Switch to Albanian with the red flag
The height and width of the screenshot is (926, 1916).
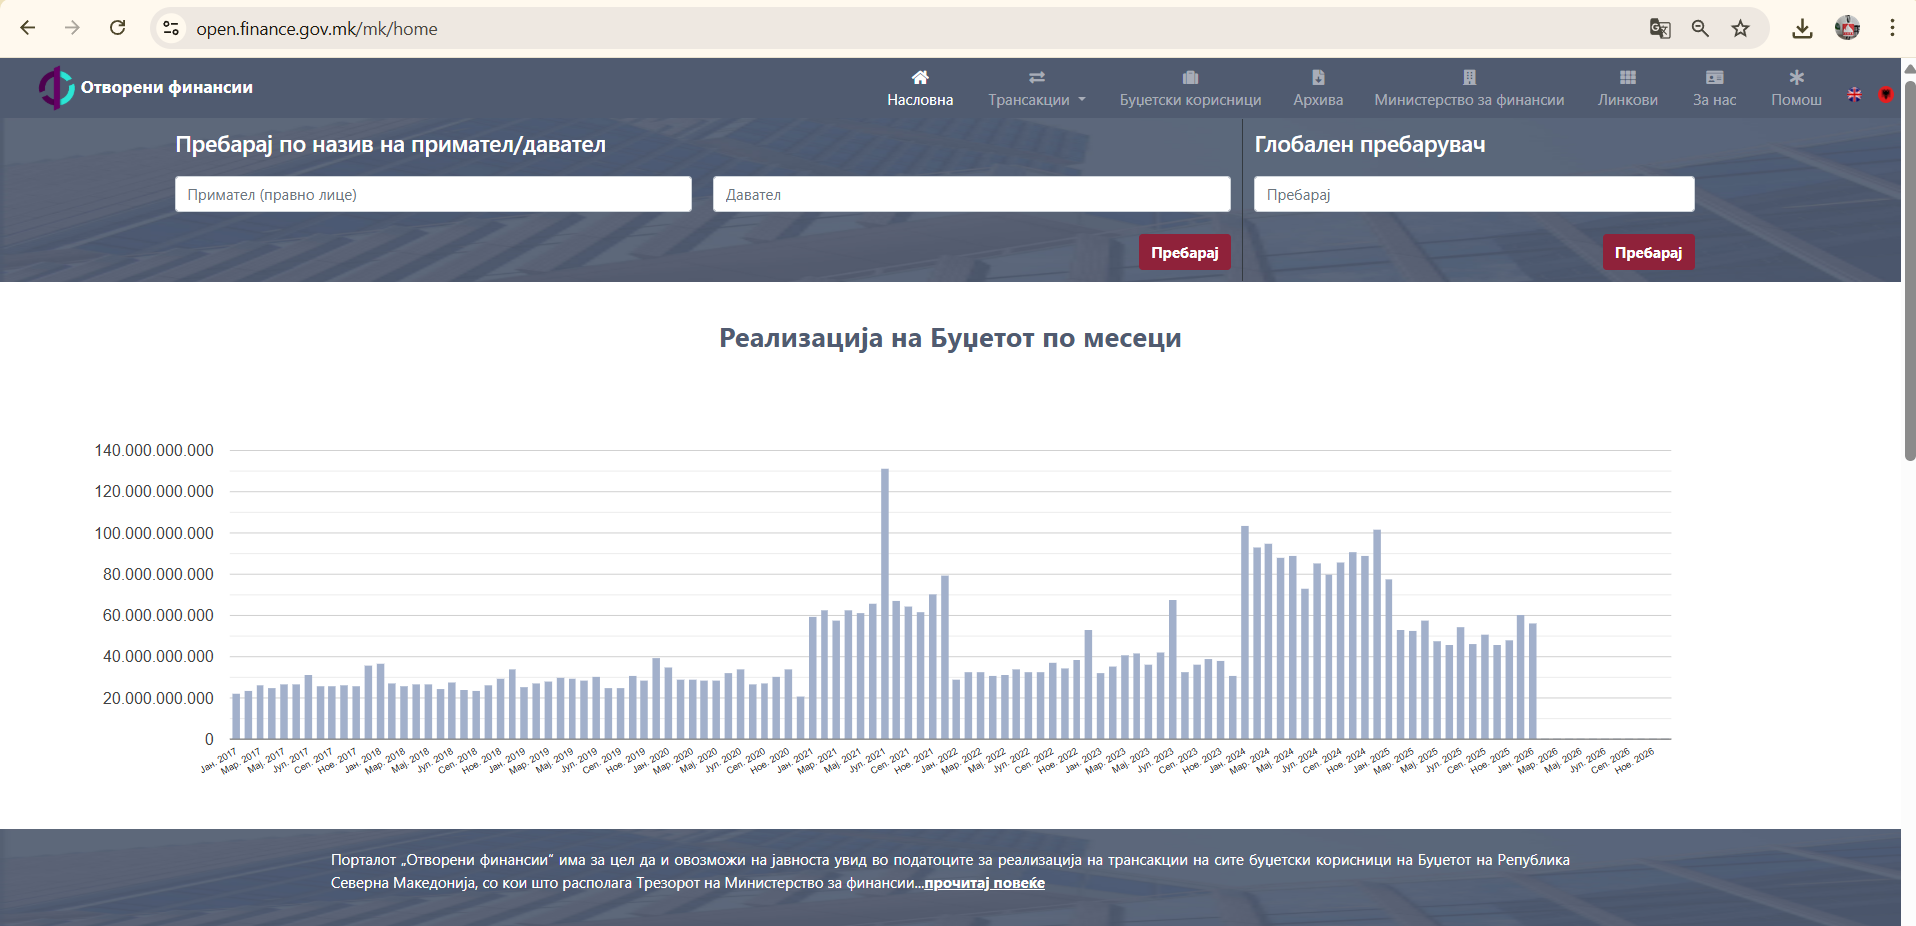1887,95
